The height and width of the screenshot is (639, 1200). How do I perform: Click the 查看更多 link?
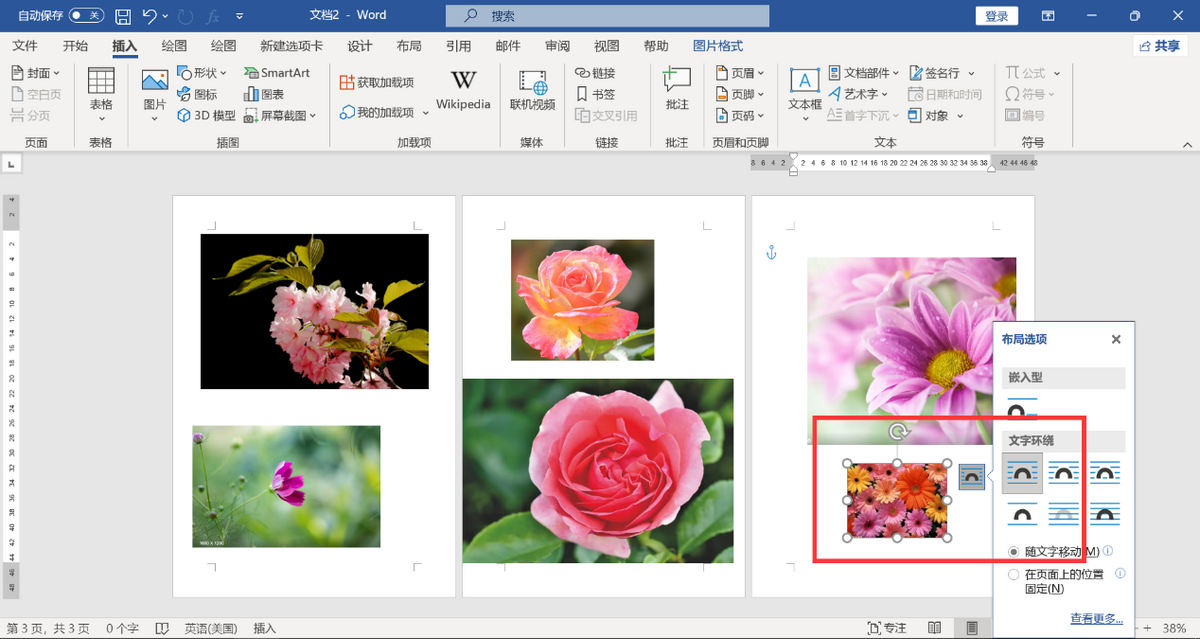tap(1096, 619)
